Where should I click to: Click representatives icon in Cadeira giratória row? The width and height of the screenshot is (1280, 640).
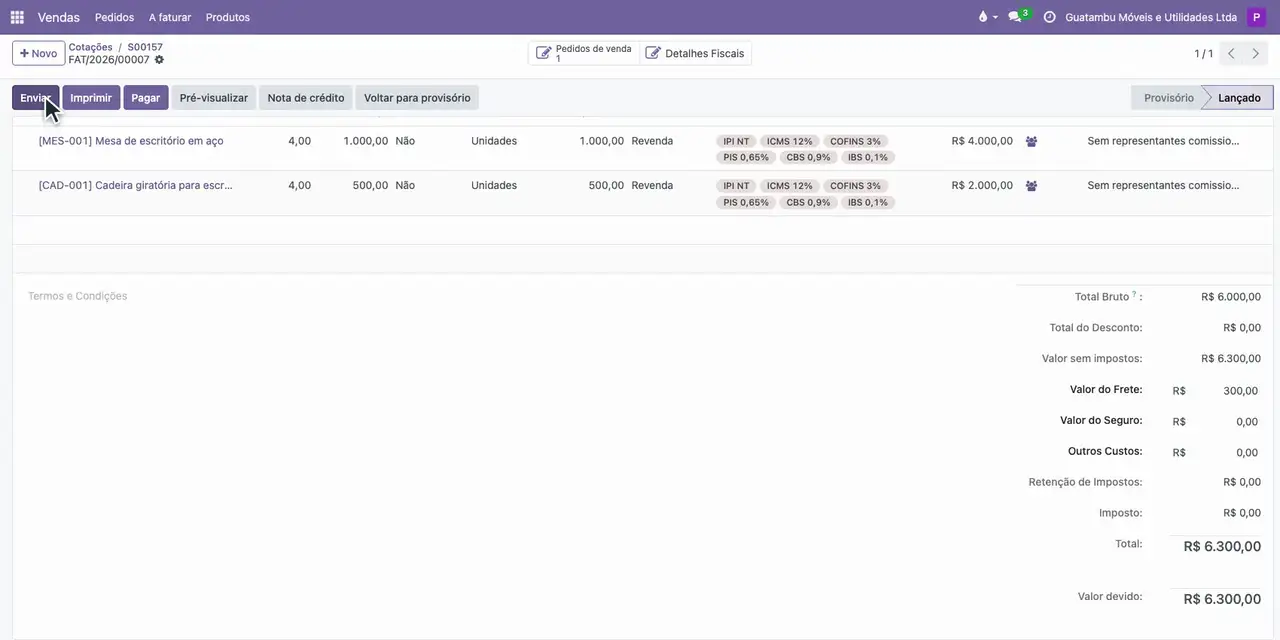(x=1032, y=186)
